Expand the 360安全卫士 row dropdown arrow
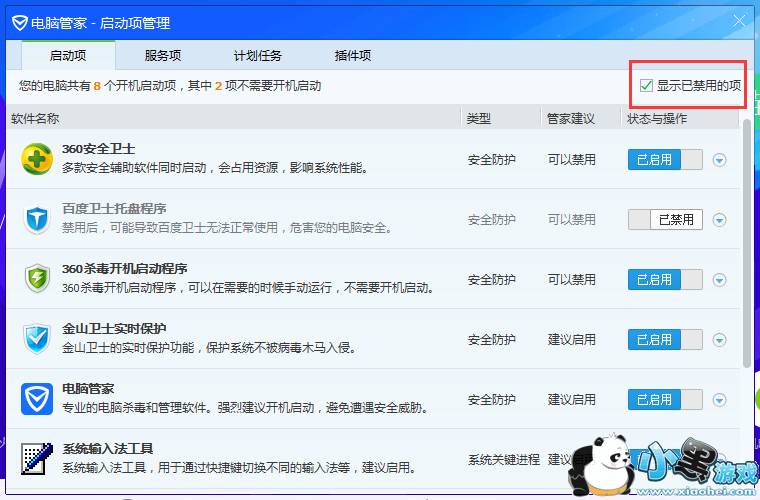This screenshot has width=760, height=500. pos(719,160)
